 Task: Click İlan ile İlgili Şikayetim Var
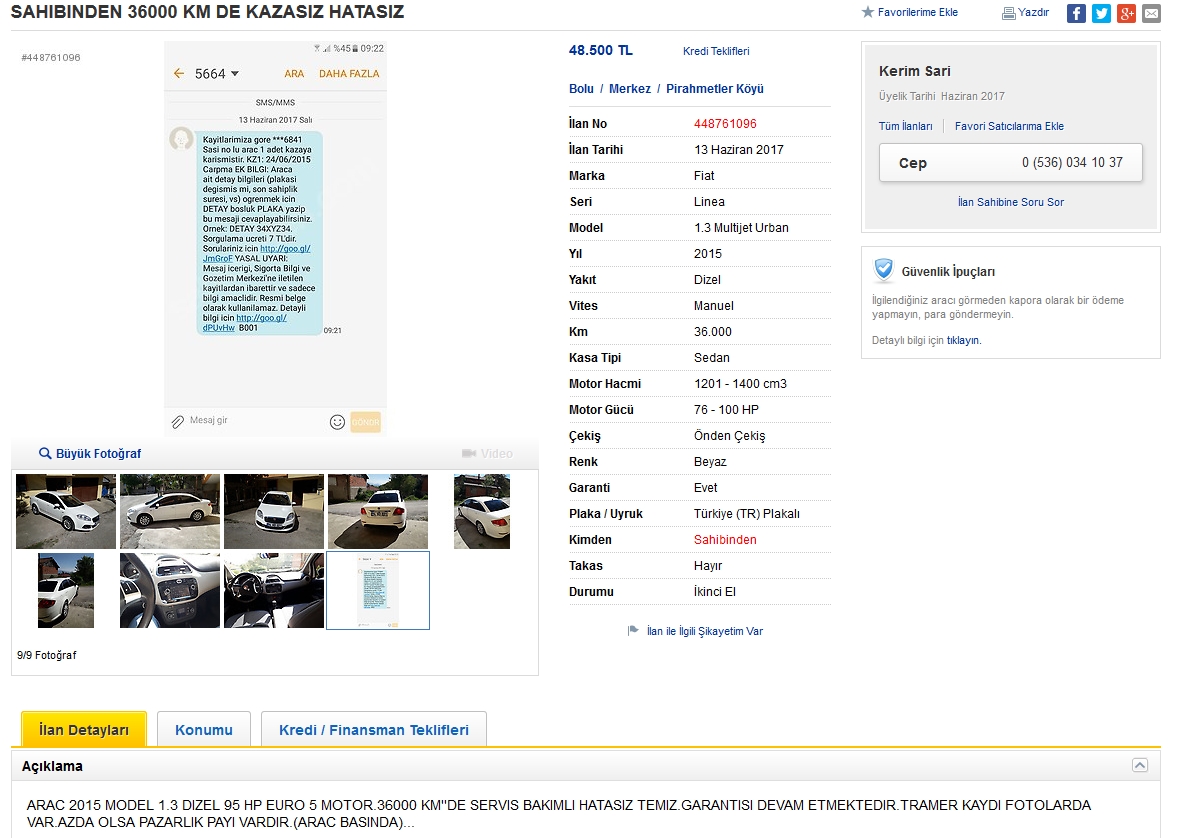705,631
